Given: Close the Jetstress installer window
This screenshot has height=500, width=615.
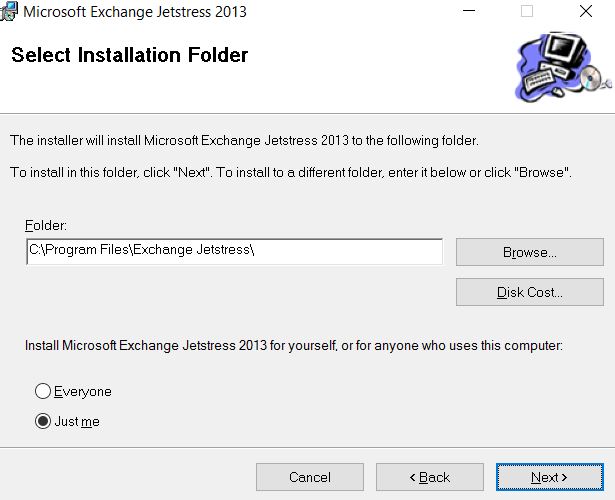Looking at the screenshot, I should 585,12.
